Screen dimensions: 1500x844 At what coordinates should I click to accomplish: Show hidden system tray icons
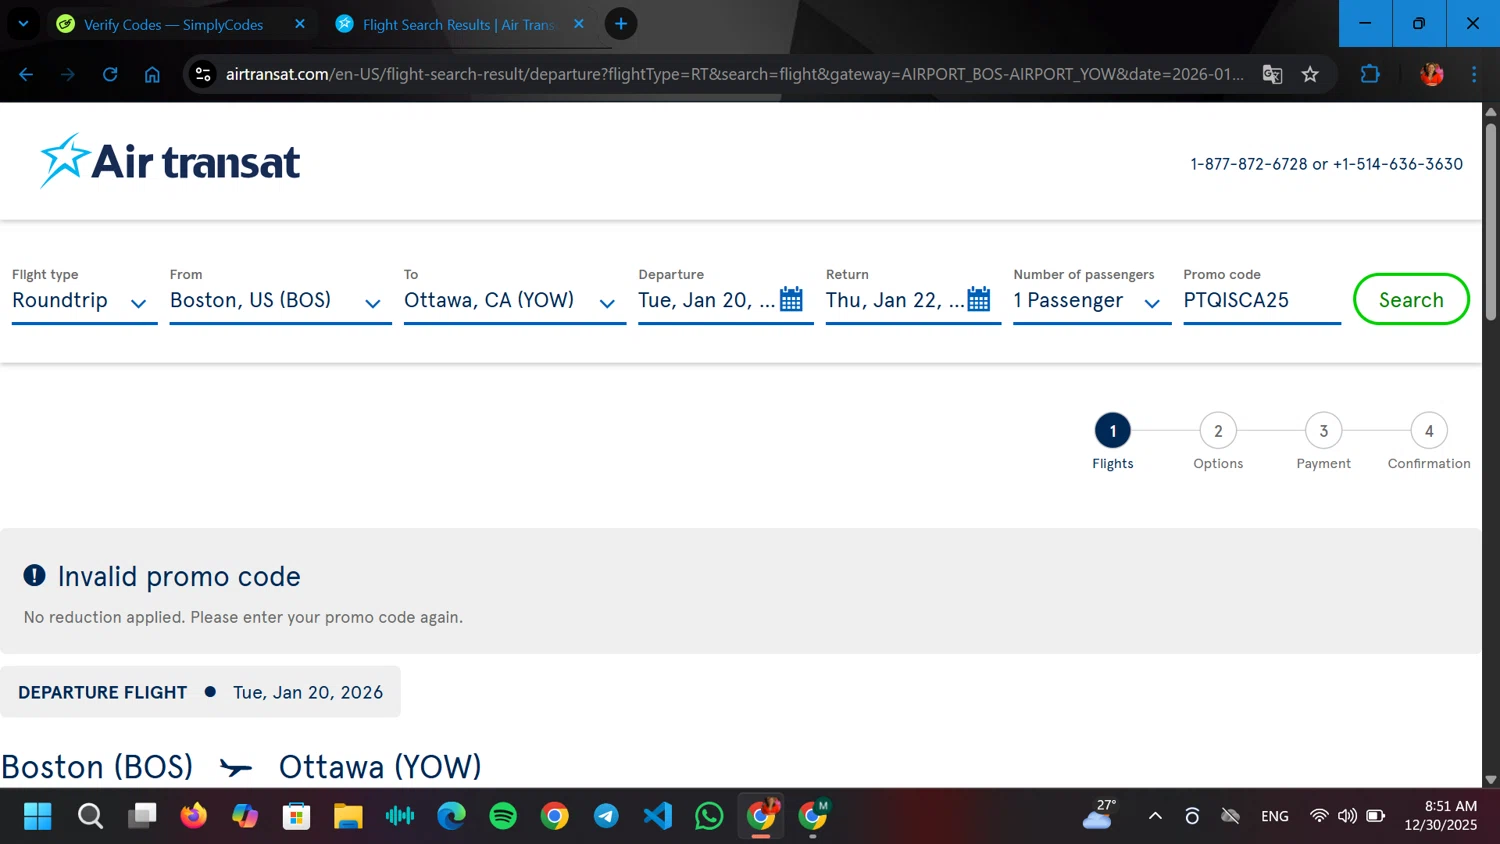tap(1155, 816)
